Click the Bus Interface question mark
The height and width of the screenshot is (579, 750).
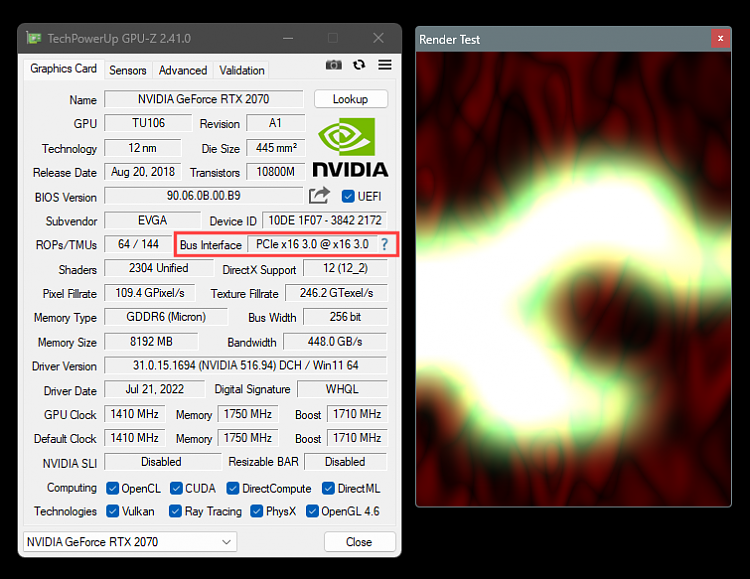385,245
